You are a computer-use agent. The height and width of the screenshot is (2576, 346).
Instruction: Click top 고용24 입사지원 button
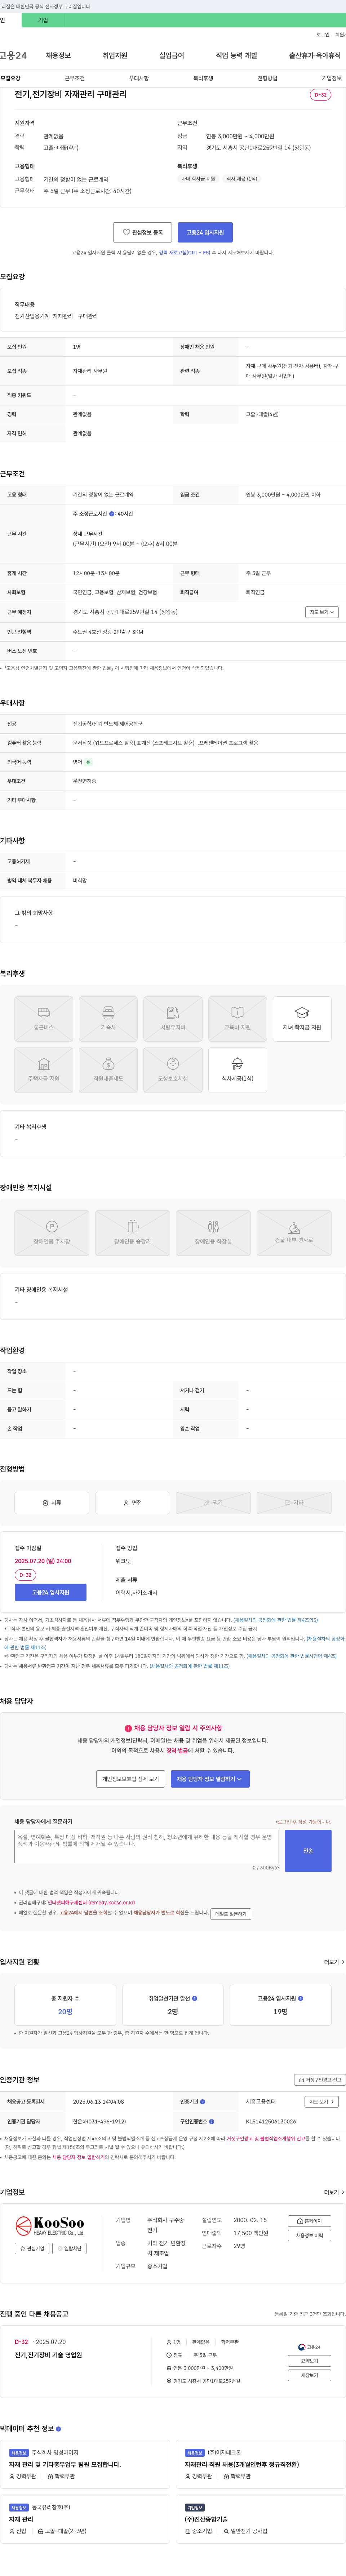coord(205,232)
